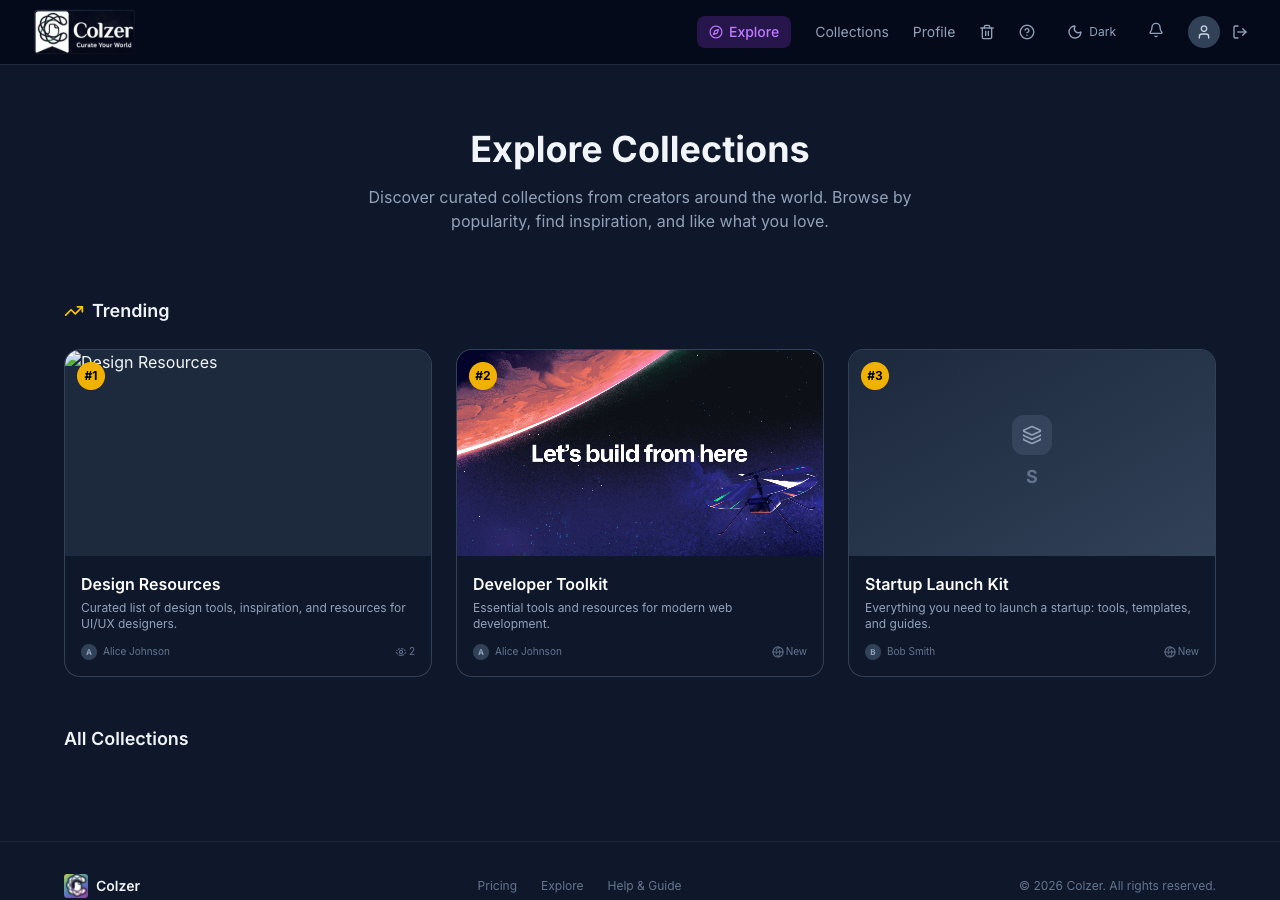Click the view count eye icon on Design Resources
This screenshot has height=900, width=1280.
click(x=400, y=651)
